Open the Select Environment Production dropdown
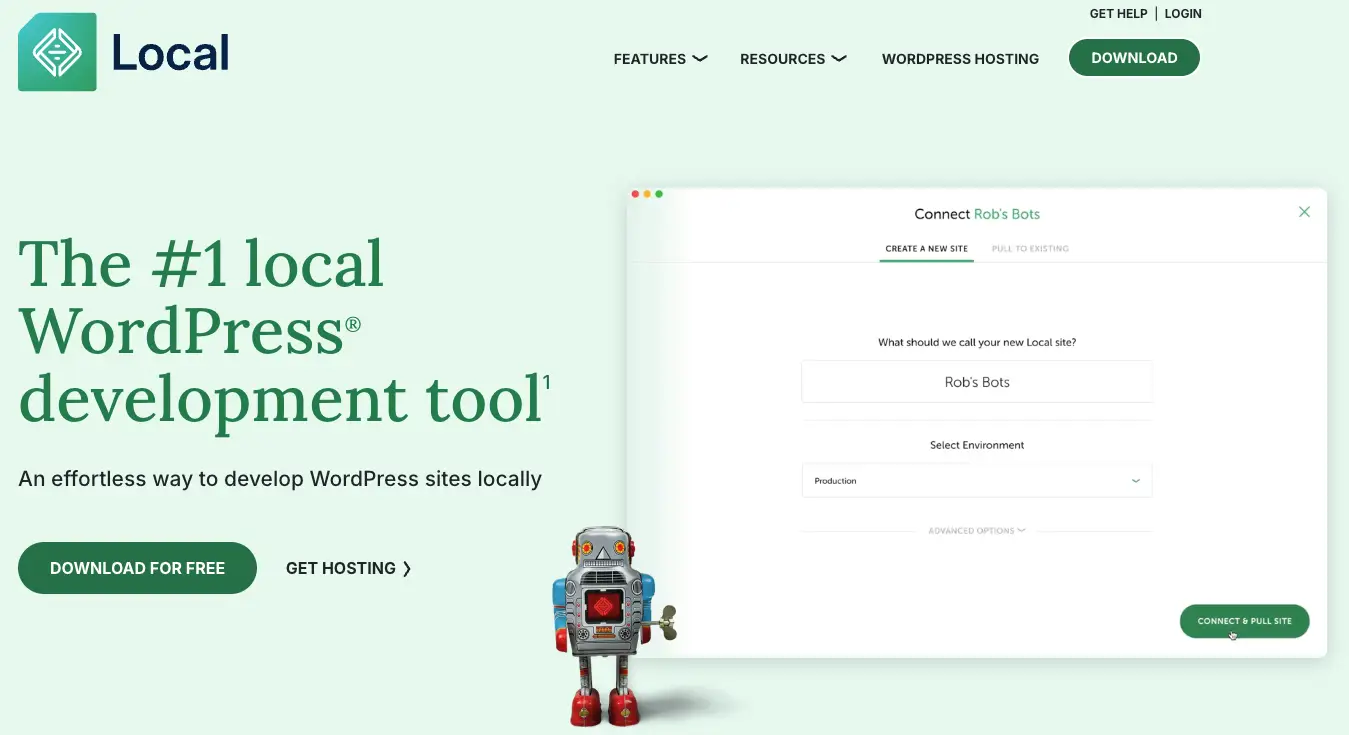Screen dimensions: 1349x735 [977, 481]
